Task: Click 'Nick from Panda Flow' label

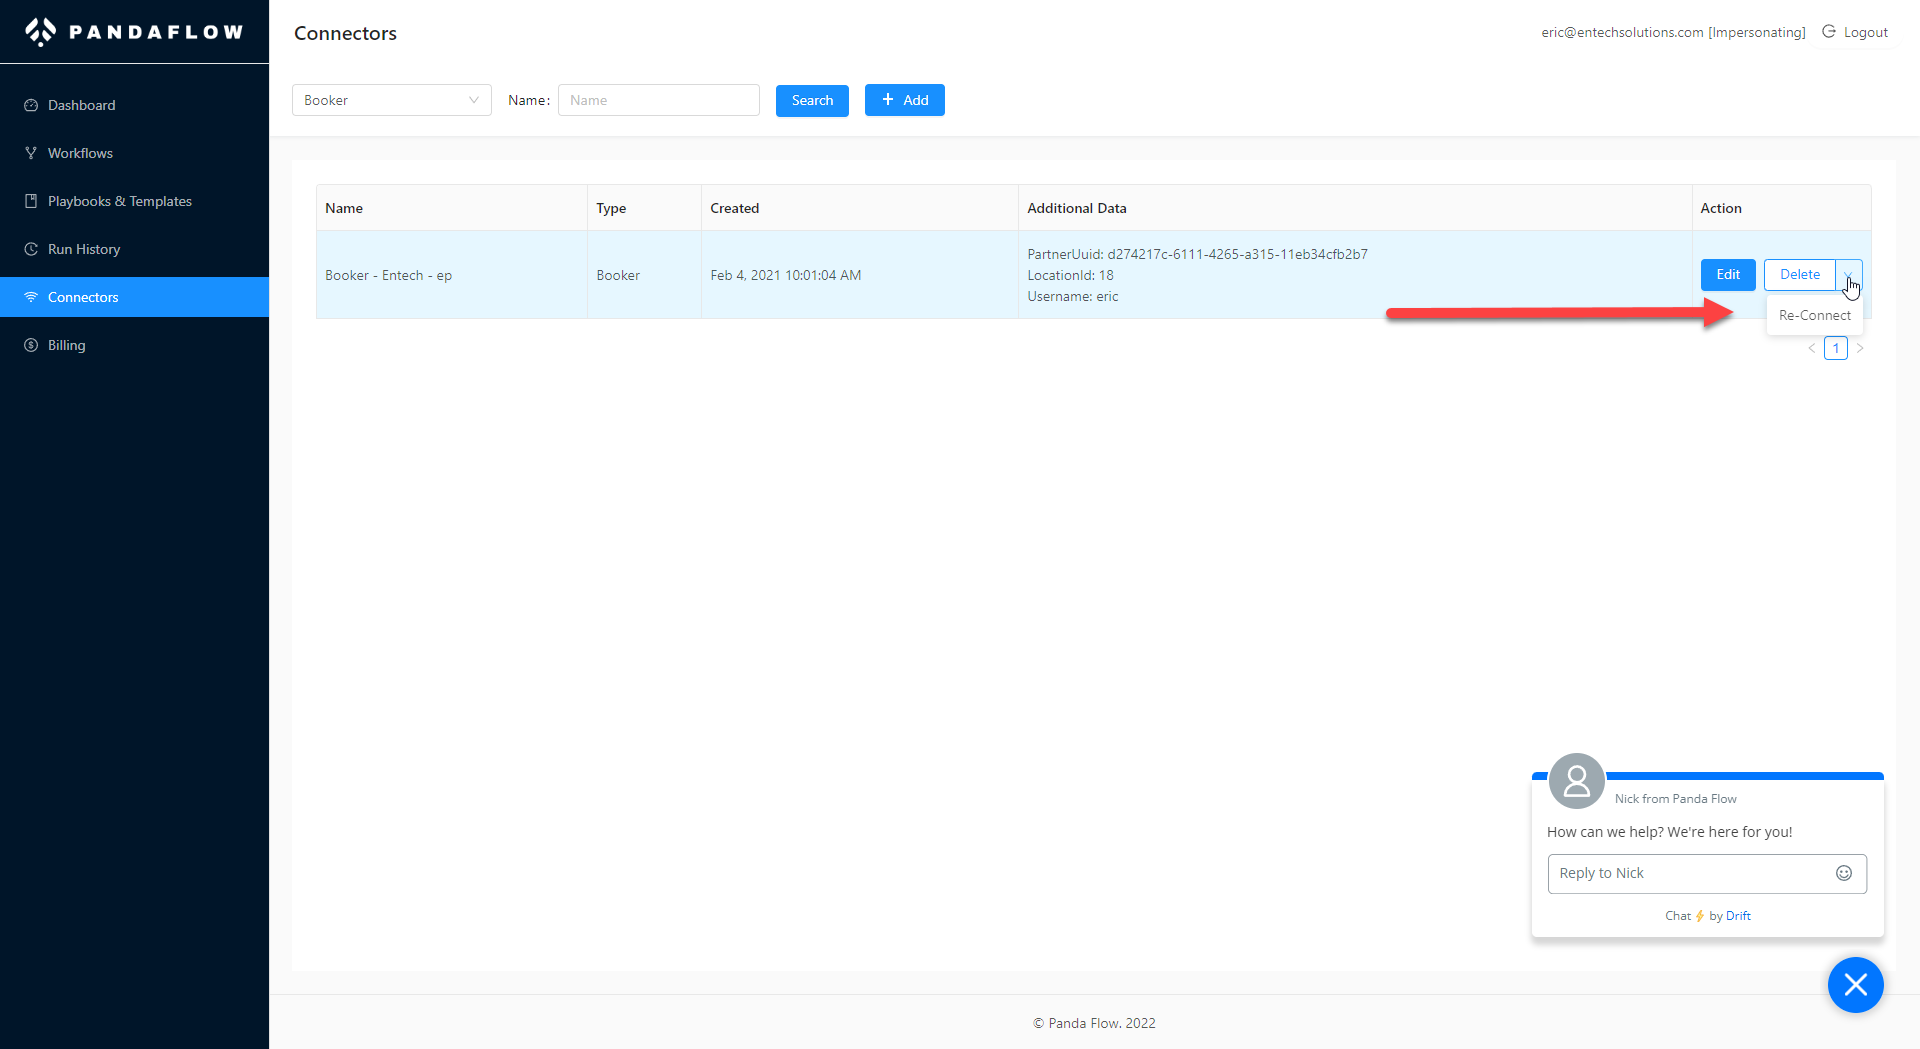Action: [x=1675, y=799]
